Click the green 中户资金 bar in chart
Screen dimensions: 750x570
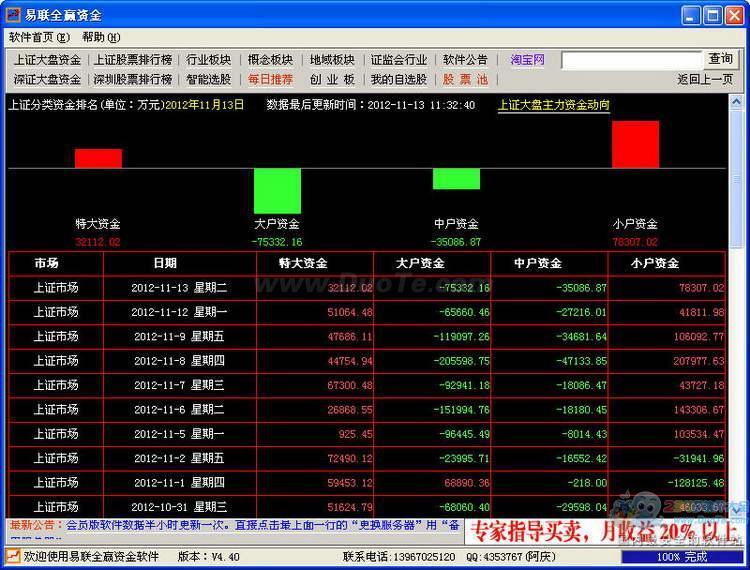click(456, 179)
